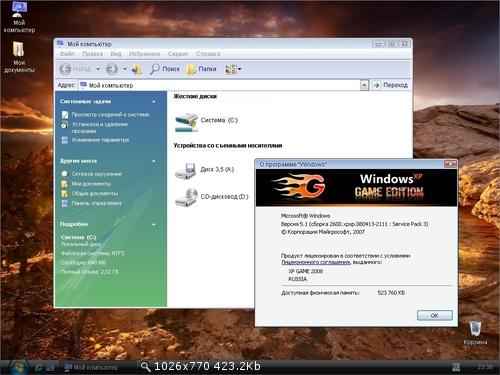Open the Recycle Bin icon on desktop
The height and width of the screenshot is (375, 500).
coord(475,333)
